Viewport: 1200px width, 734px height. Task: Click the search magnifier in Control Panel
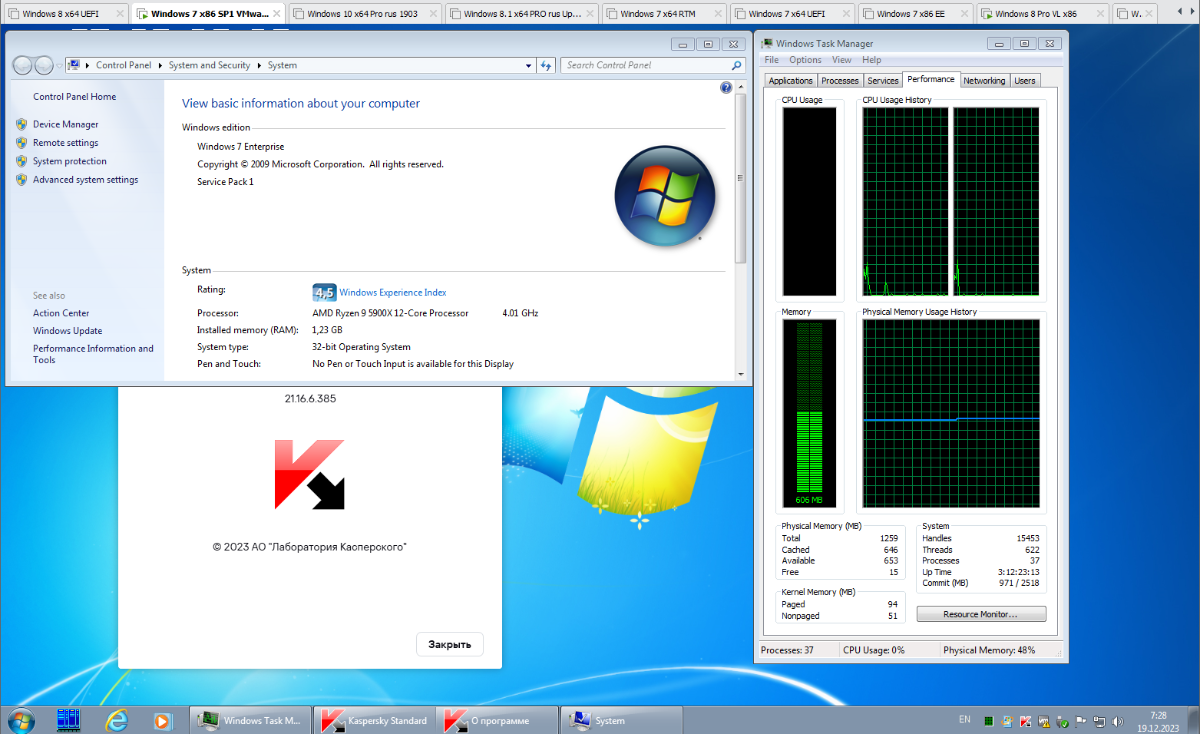point(737,65)
